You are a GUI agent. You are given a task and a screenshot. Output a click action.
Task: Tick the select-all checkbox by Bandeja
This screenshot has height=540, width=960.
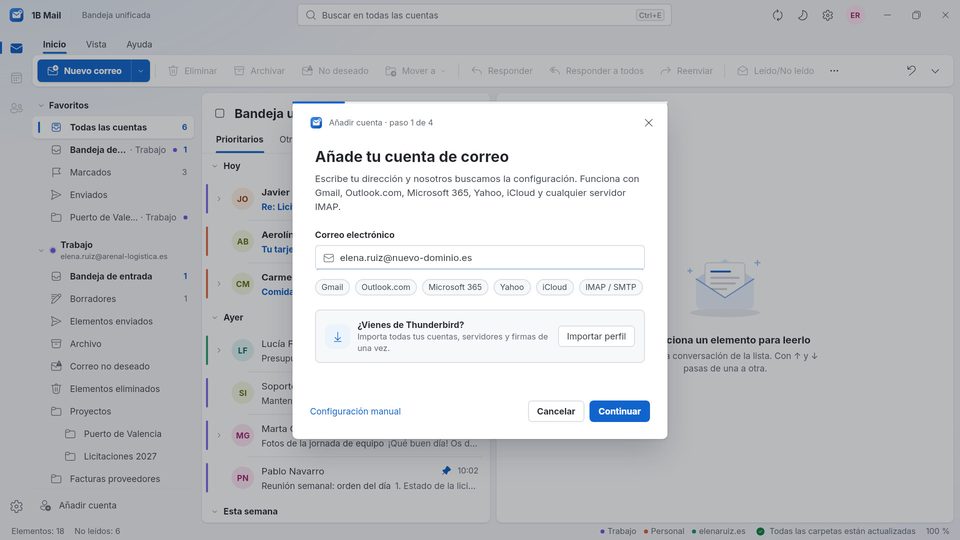point(220,113)
